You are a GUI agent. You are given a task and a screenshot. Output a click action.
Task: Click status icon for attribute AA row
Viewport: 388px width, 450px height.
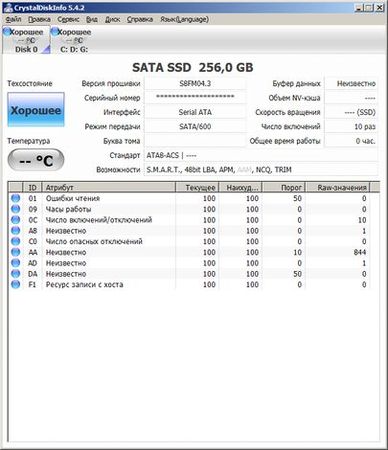click(x=16, y=252)
